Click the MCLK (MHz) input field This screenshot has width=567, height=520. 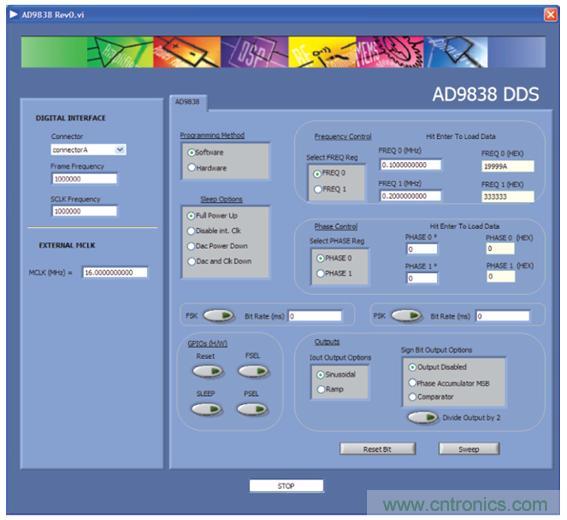pyautogui.click(x=115, y=272)
